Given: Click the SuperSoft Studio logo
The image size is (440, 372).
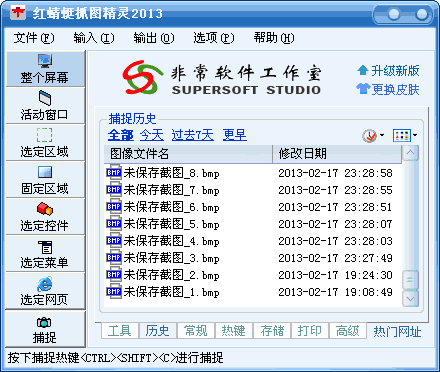Looking at the screenshot, I should 222,77.
